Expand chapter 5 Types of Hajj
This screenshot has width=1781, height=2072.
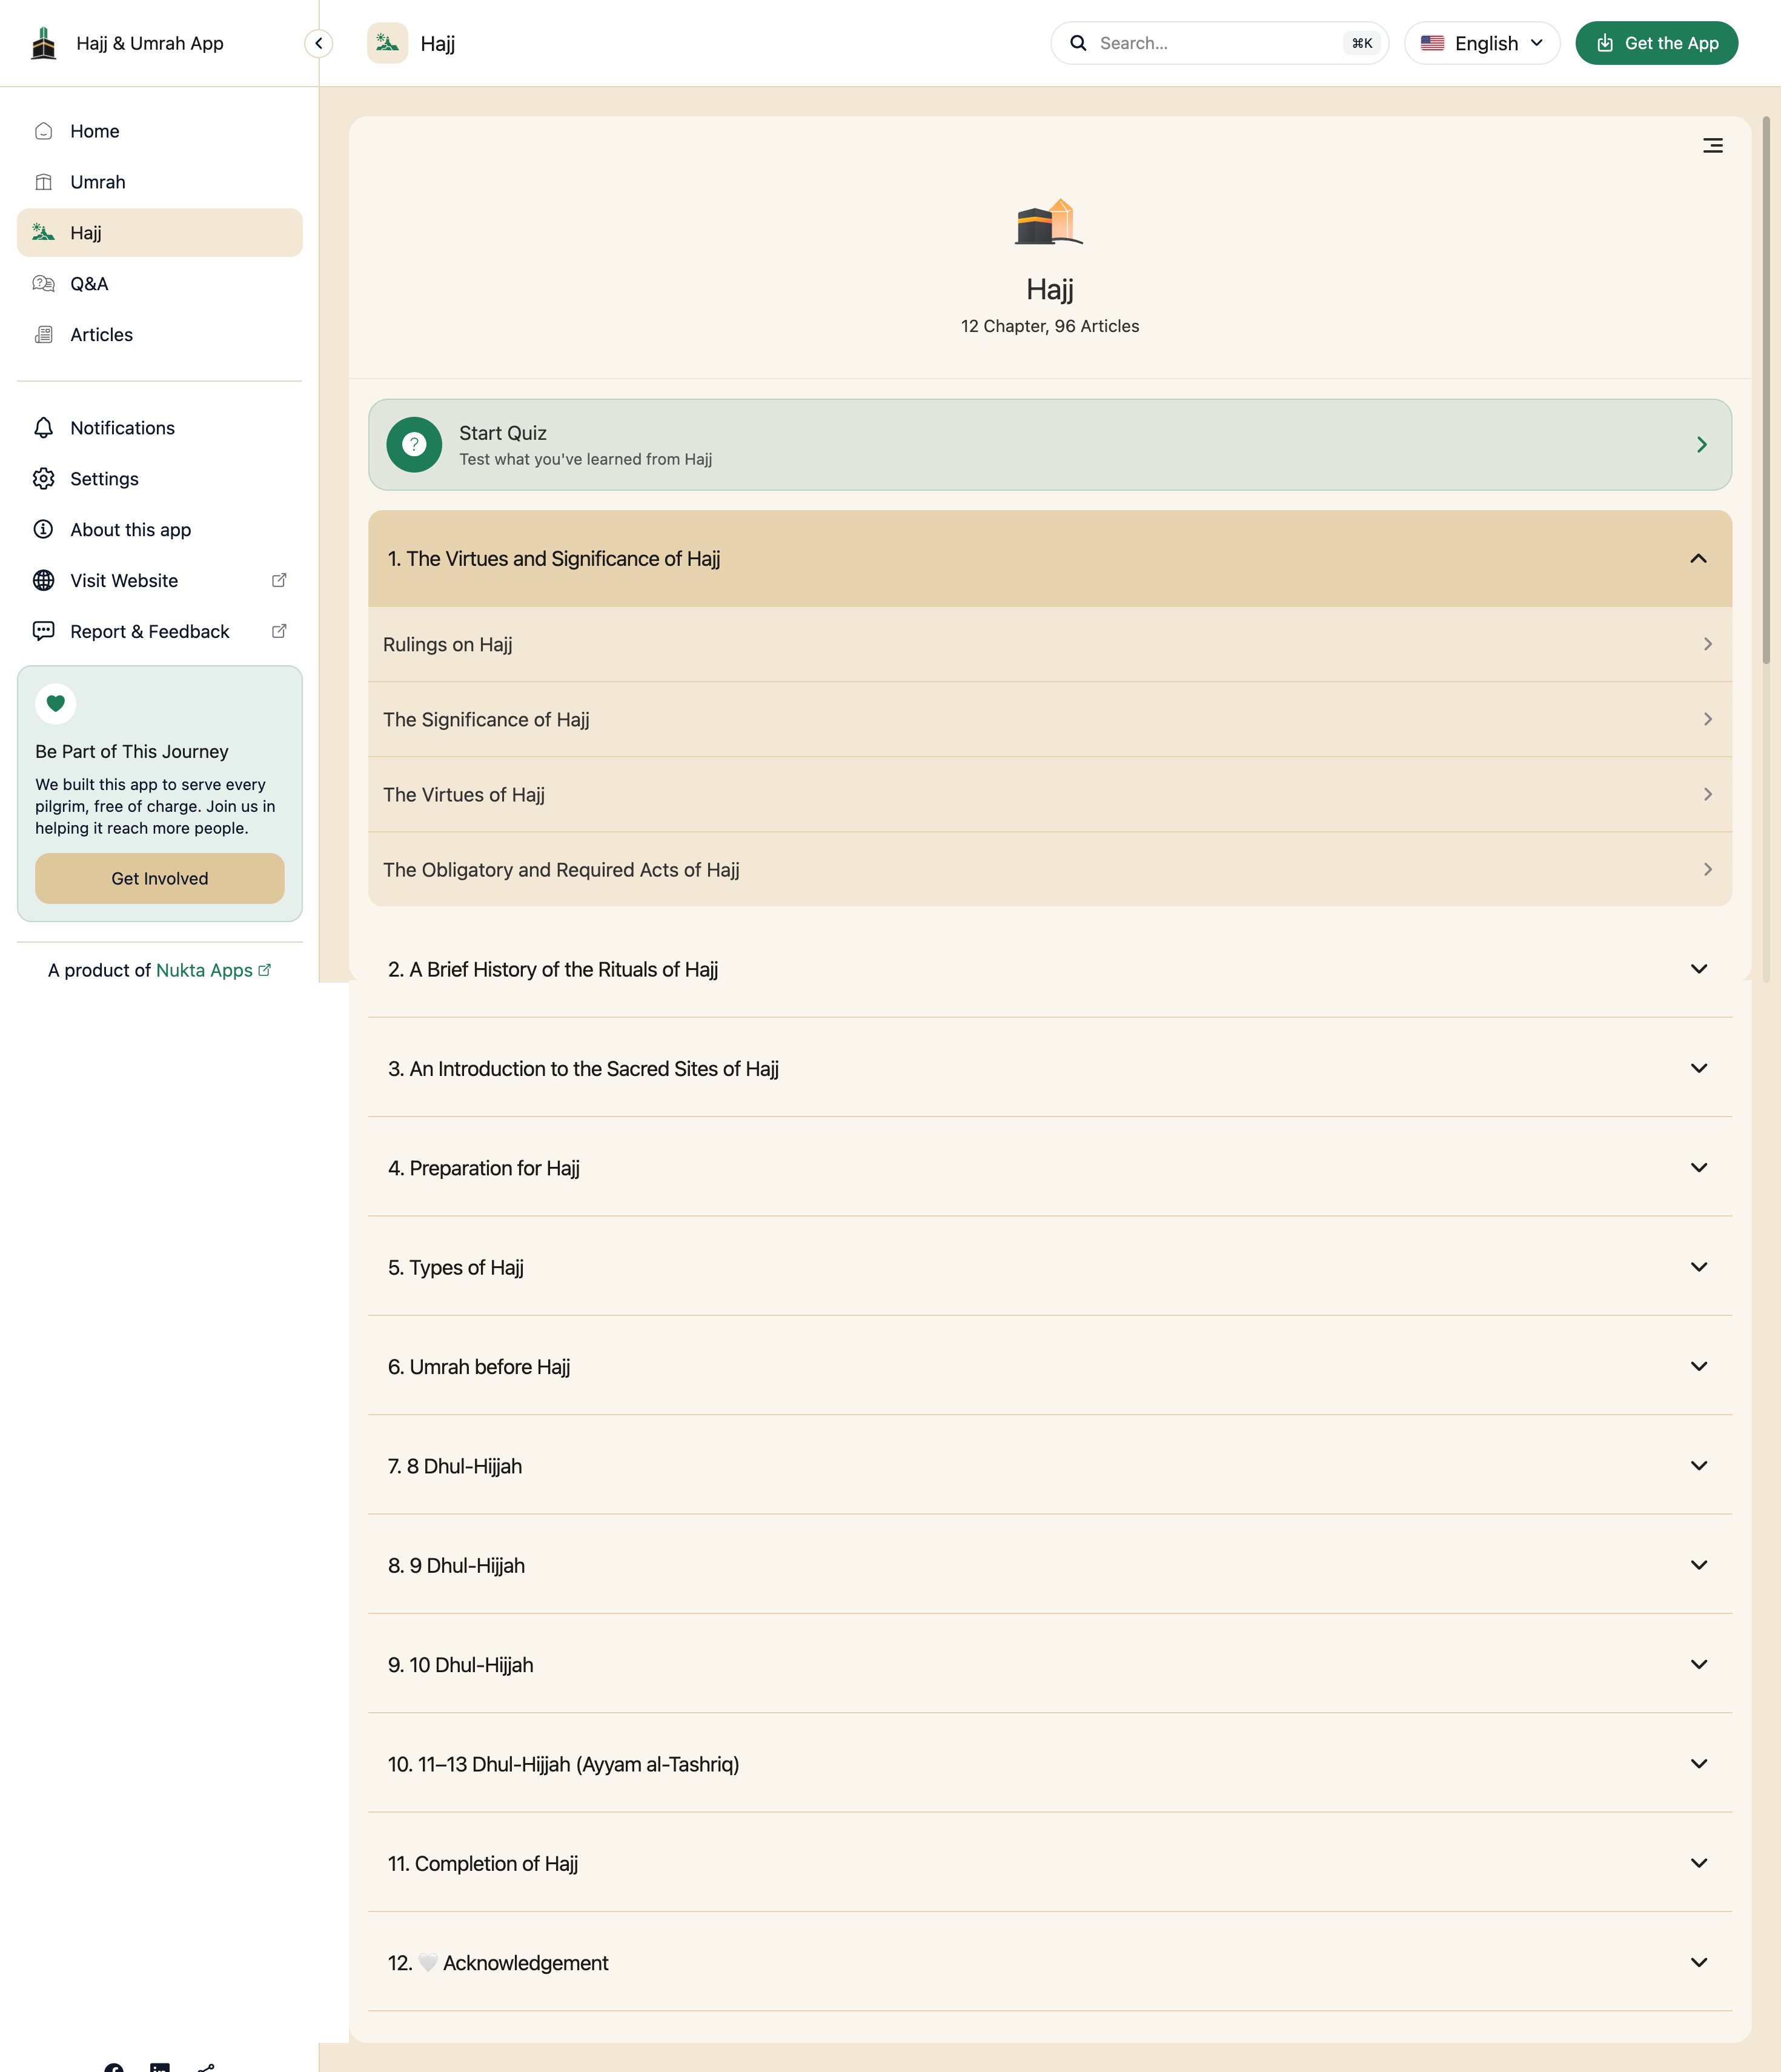[1049, 1267]
